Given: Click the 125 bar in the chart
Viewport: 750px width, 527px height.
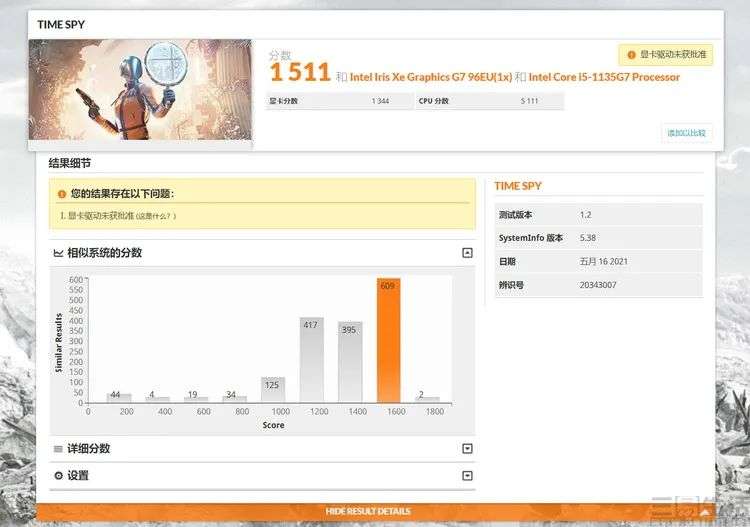Looking at the screenshot, I should [273, 389].
